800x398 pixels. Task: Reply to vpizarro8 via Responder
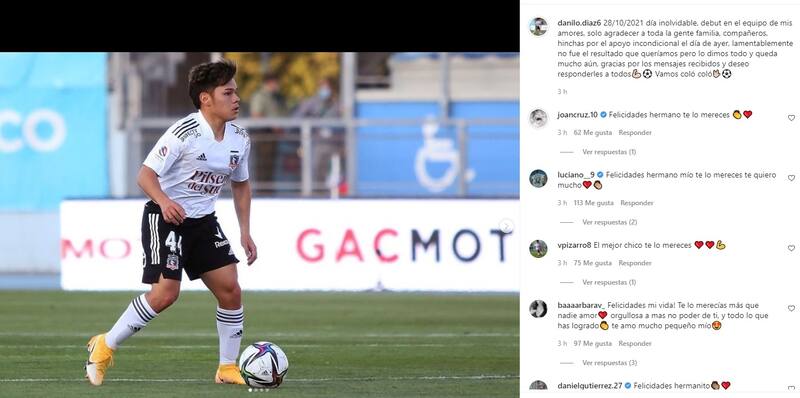(x=635, y=263)
